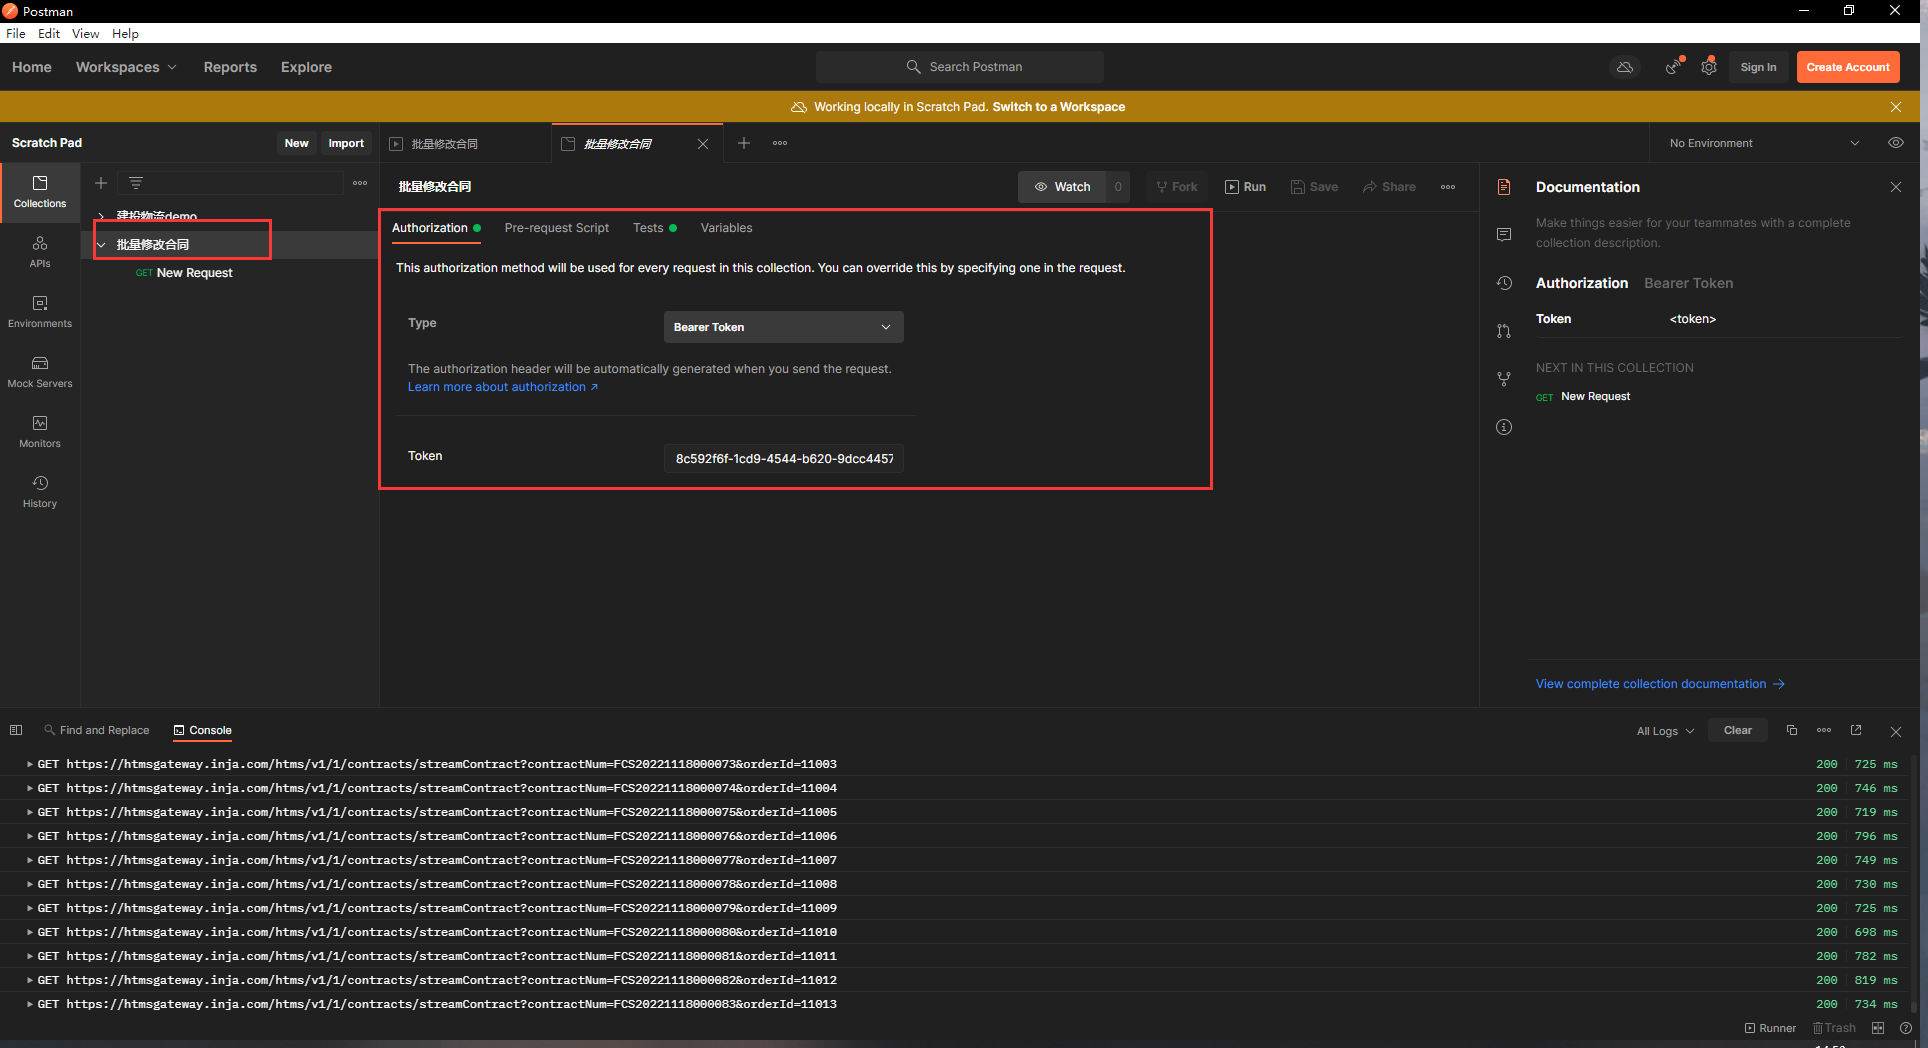Open the settings gear icon

1709,67
